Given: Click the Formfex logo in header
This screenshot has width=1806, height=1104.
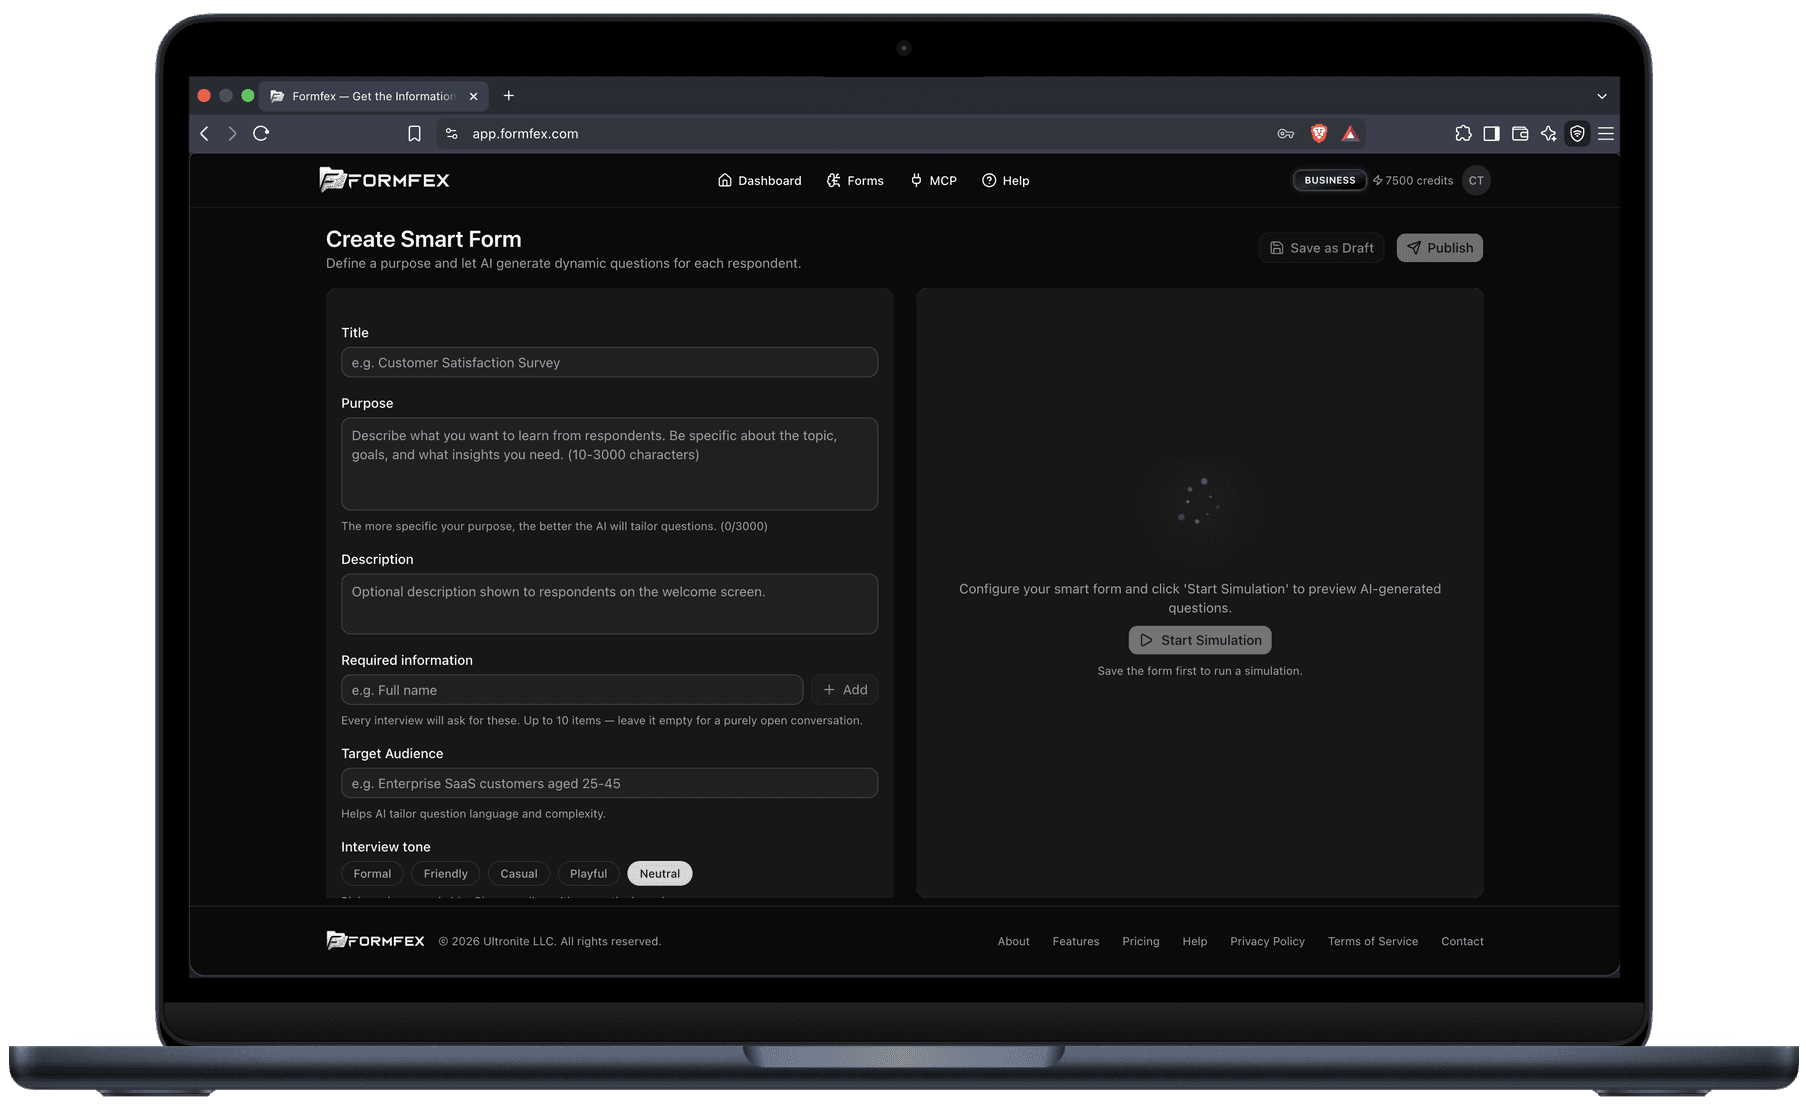Looking at the screenshot, I should (384, 180).
